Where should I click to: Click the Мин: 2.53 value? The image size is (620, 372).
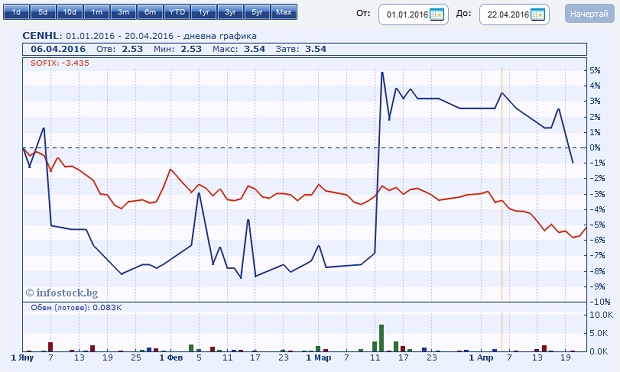[178, 49]
